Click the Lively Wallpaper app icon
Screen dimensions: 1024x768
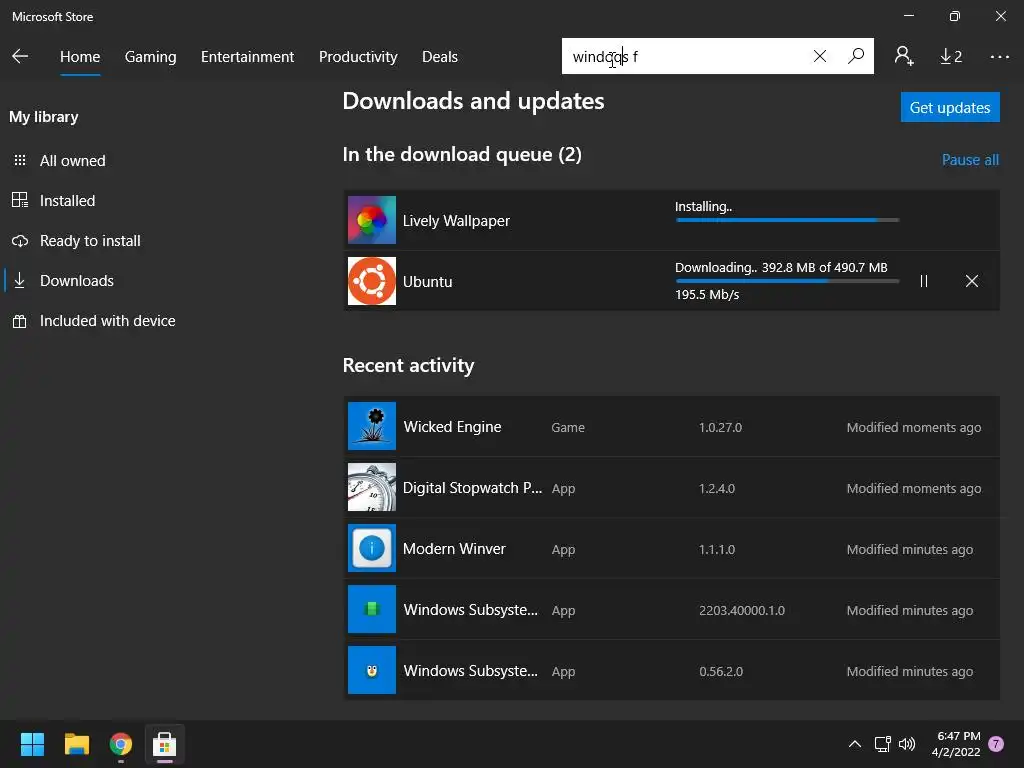click(372, 220)
